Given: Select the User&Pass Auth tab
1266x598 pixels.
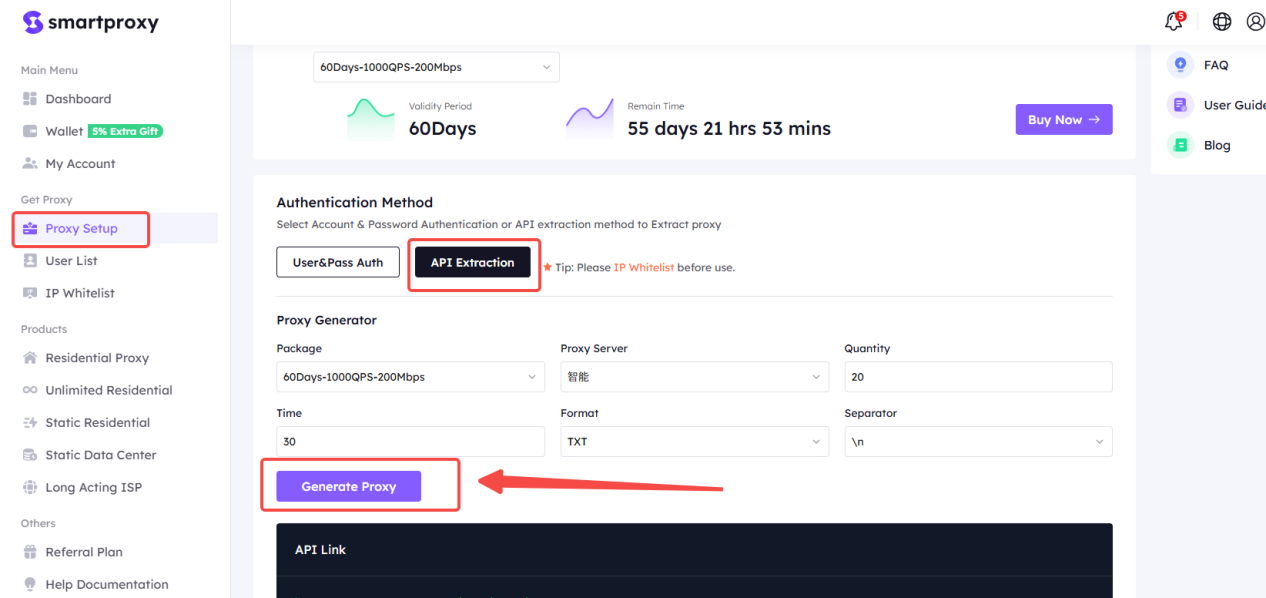Looking at the screenshot, I should 338,262.
